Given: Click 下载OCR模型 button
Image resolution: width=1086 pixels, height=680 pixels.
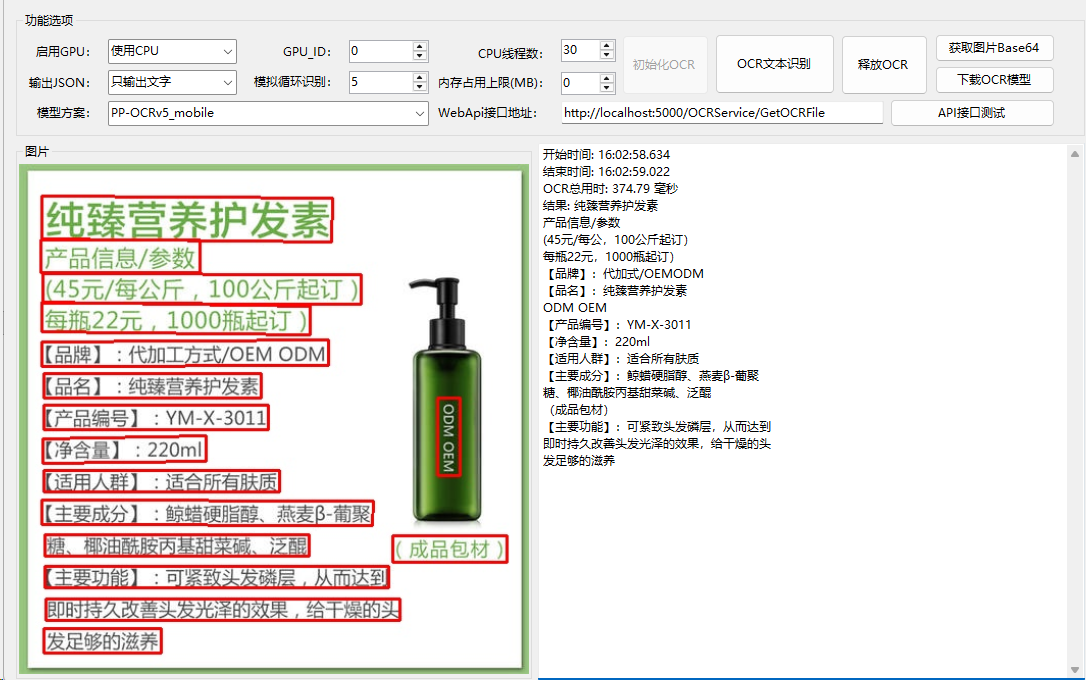Looking at the screenshot, I should (994, 80).
